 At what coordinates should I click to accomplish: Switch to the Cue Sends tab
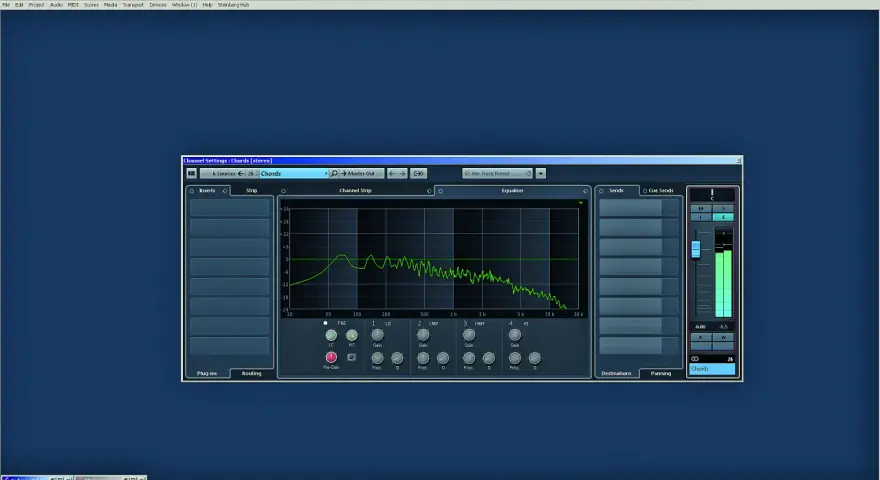point(661,190)
